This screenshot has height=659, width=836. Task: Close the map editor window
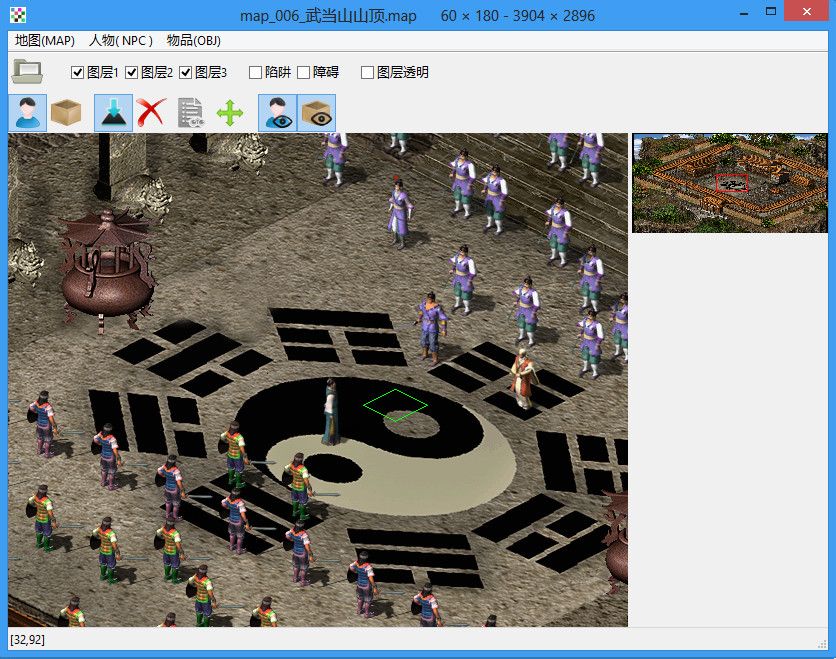tap(806, 12)
